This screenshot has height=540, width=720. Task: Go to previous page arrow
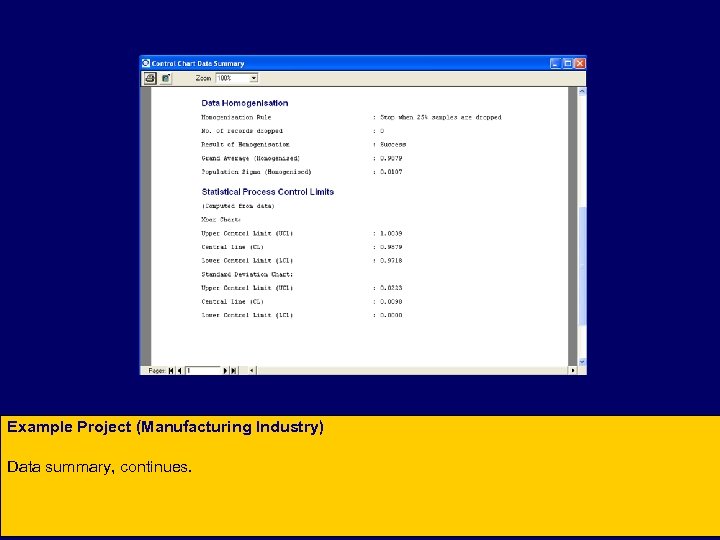coord(180,371)
